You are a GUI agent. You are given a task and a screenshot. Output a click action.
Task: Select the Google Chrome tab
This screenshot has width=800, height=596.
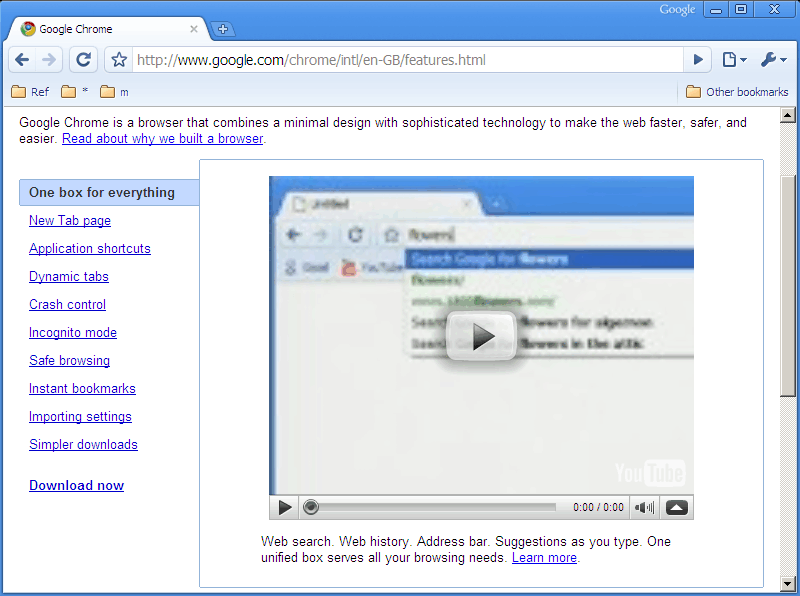105,29
